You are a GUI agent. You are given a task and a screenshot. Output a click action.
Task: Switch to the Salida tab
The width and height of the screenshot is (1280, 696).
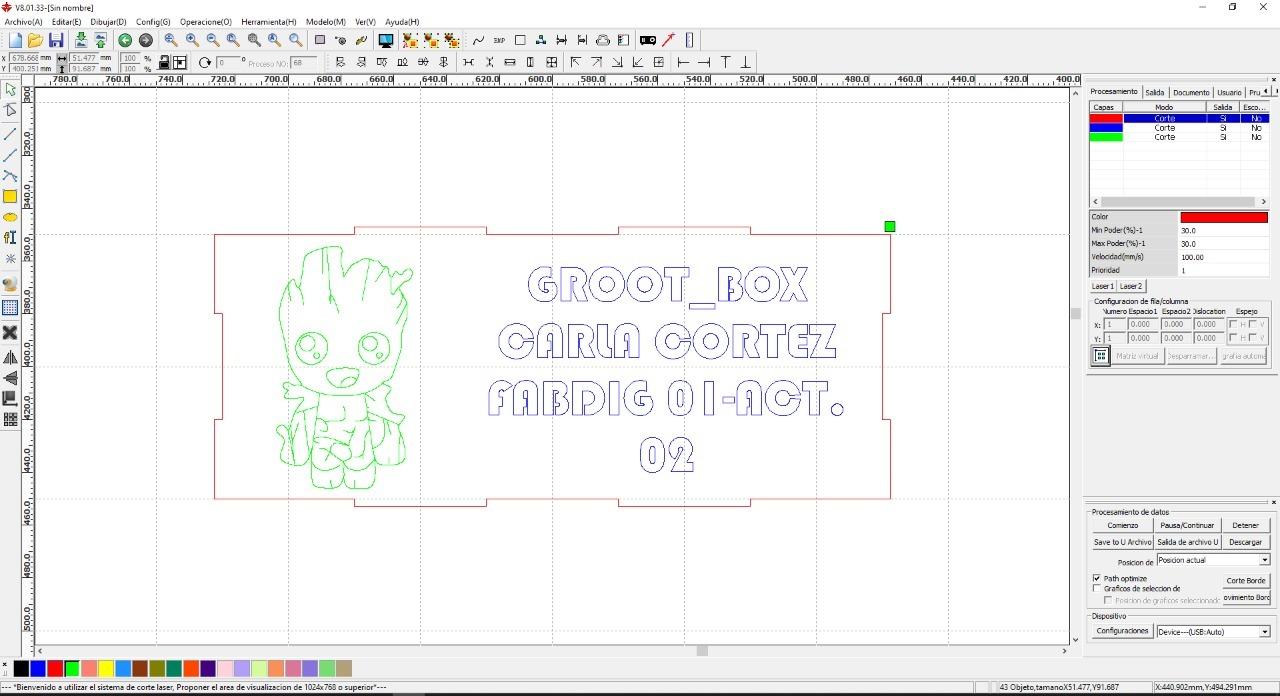(x=1155, y=92)
